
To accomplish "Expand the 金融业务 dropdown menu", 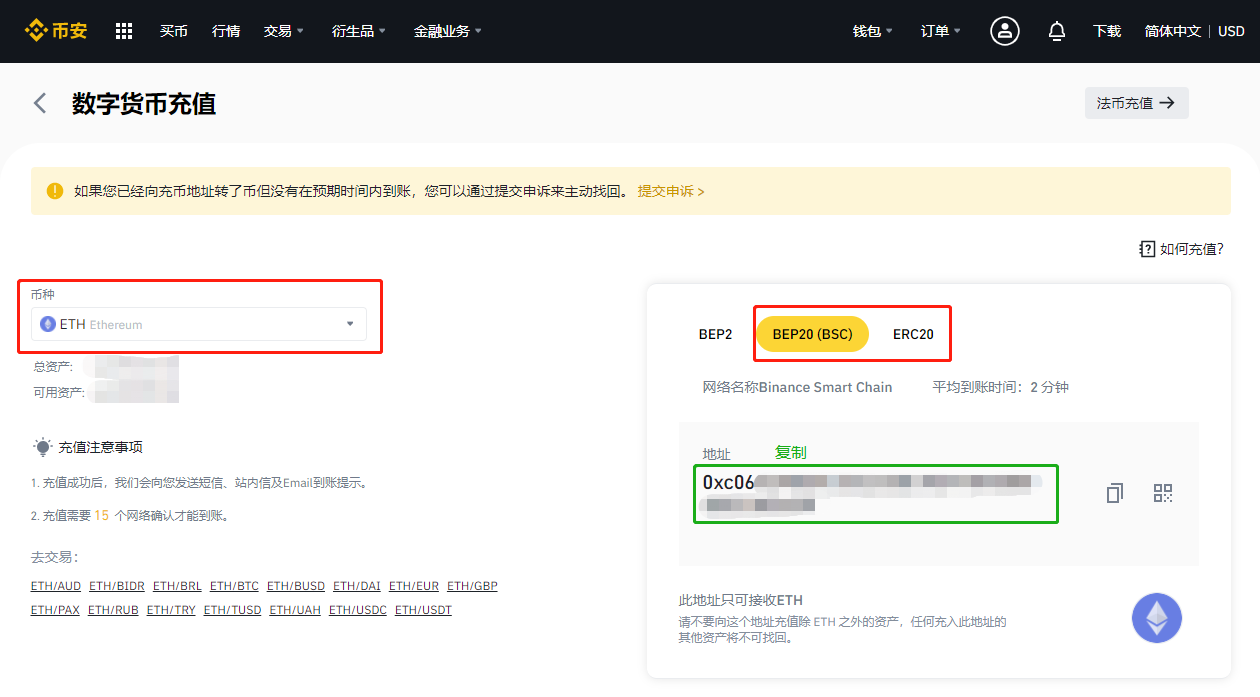I will pyautogui.click(x=448, y=31).
